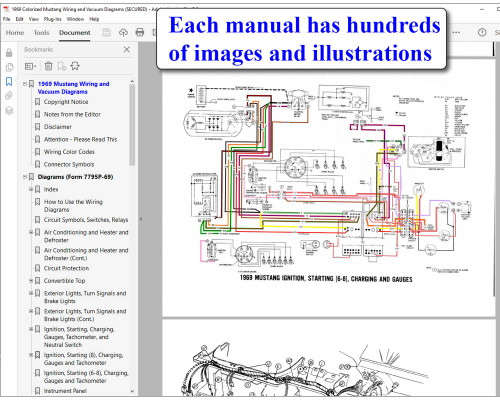Screen dimensions: 500x400
Task: Collapse the navigation pane using the divider arrow
Action: click(x=141, y=219)
